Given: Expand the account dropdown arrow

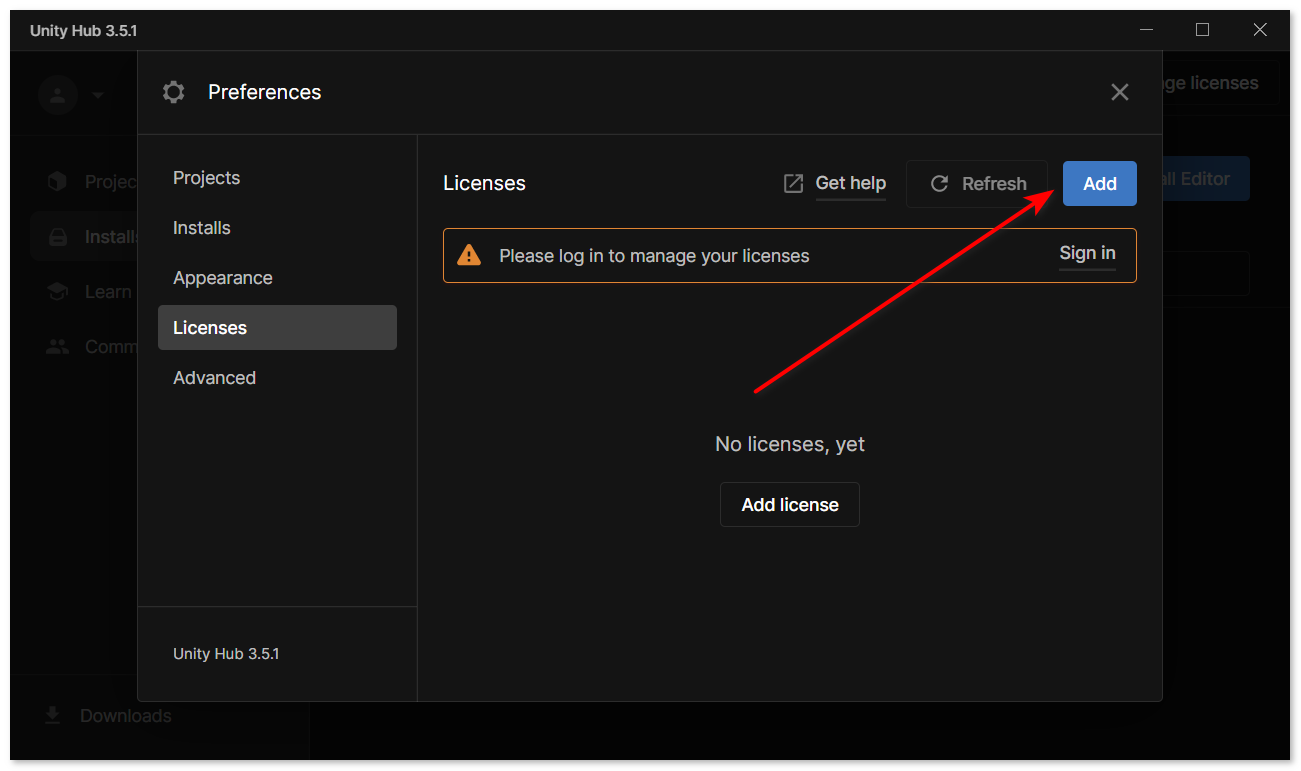Looking at the screenshot, I should (x=98, y=95).
